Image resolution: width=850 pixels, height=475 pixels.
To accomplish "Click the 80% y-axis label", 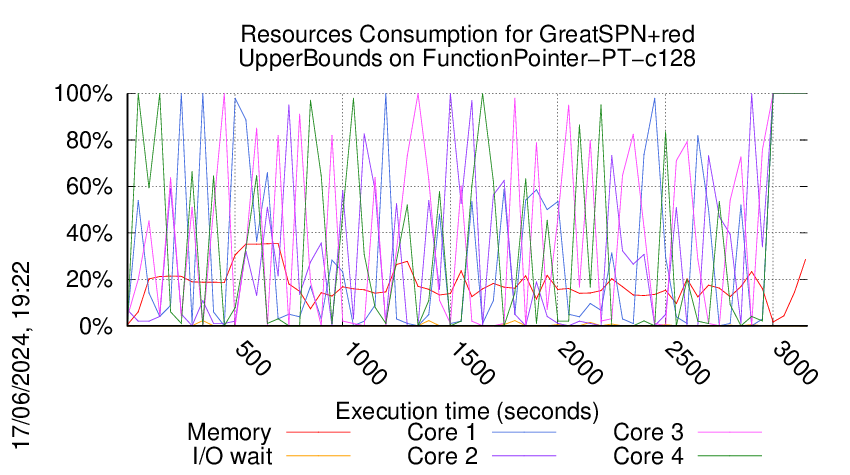I will (x=89, y=140).
